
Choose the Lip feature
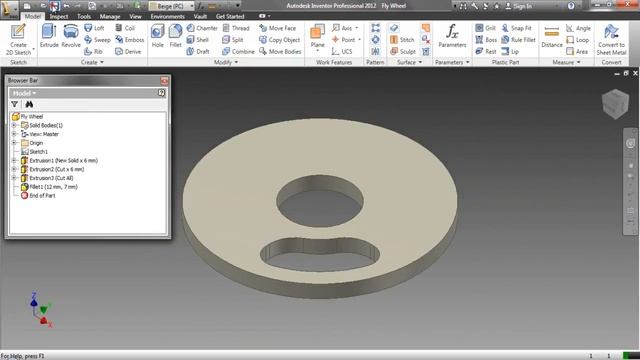510,52
